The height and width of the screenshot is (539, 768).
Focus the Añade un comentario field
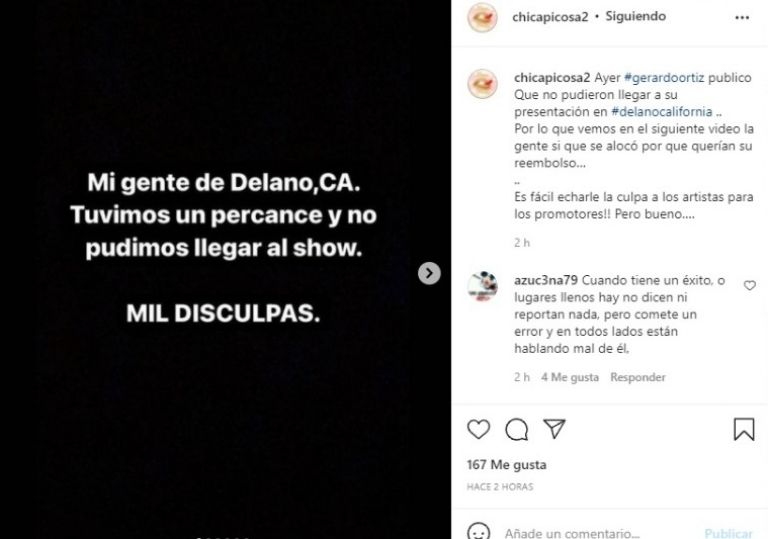click(x=598, y=533)
